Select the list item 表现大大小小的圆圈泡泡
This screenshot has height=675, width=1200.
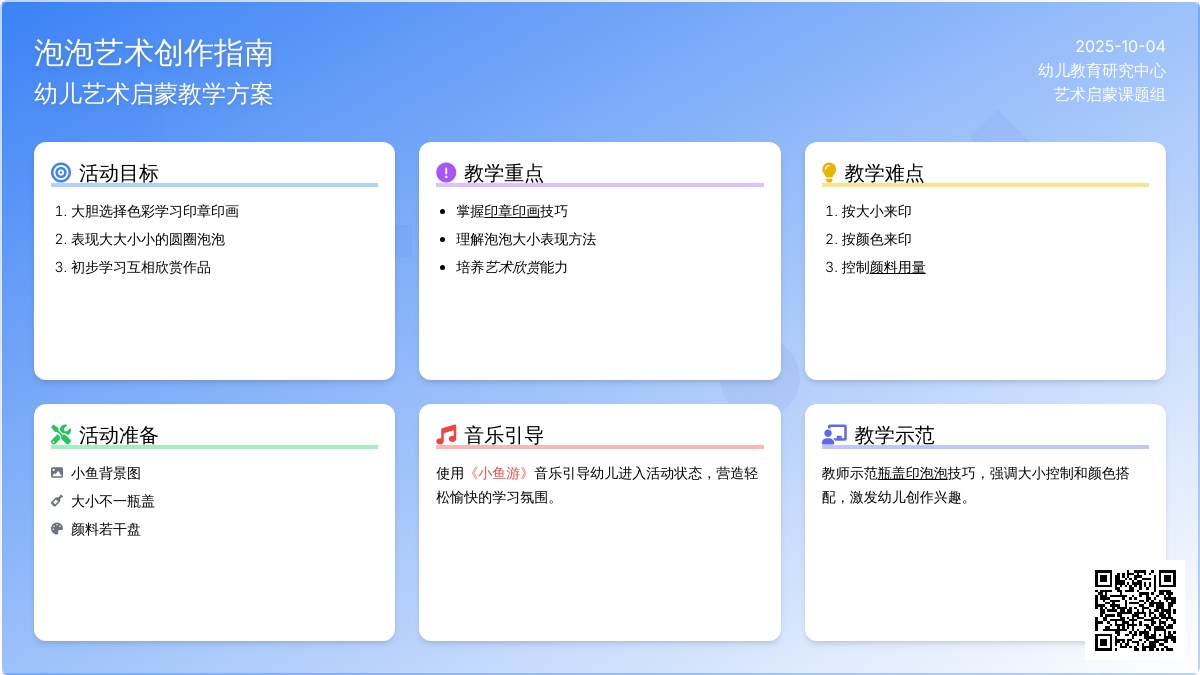(x=147, y=239)
